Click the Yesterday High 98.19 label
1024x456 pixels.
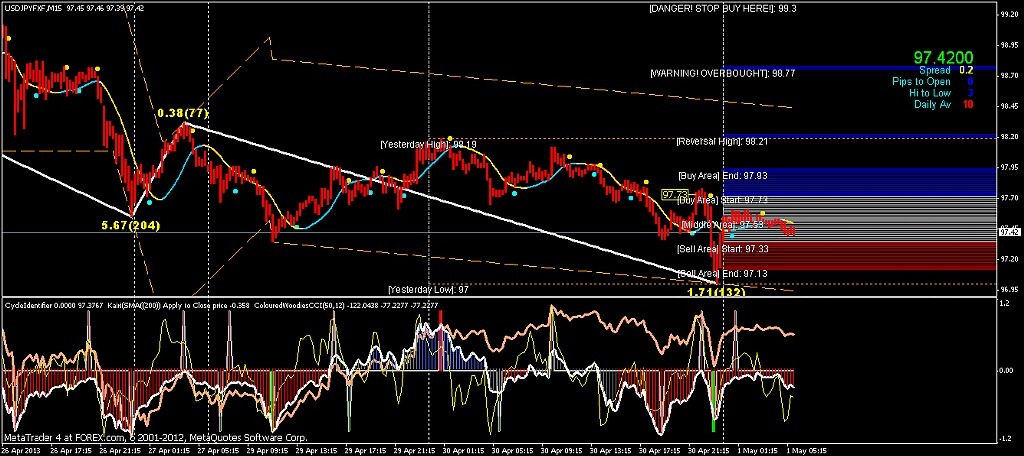coord(428,144)
